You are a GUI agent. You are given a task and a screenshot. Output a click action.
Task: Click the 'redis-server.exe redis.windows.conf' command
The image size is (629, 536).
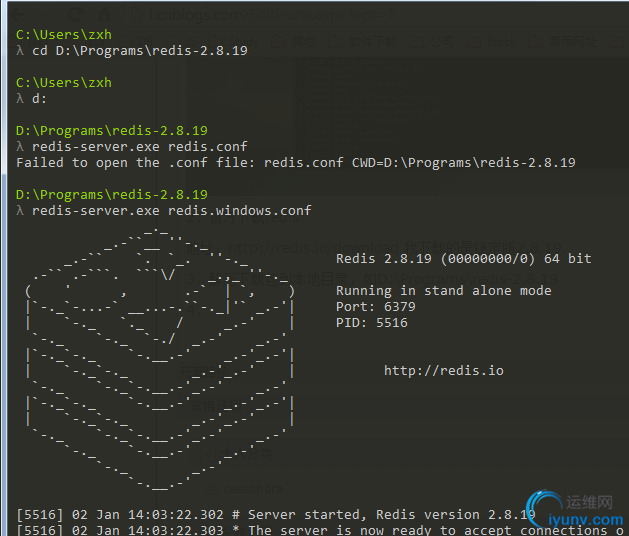pos(172,211)
